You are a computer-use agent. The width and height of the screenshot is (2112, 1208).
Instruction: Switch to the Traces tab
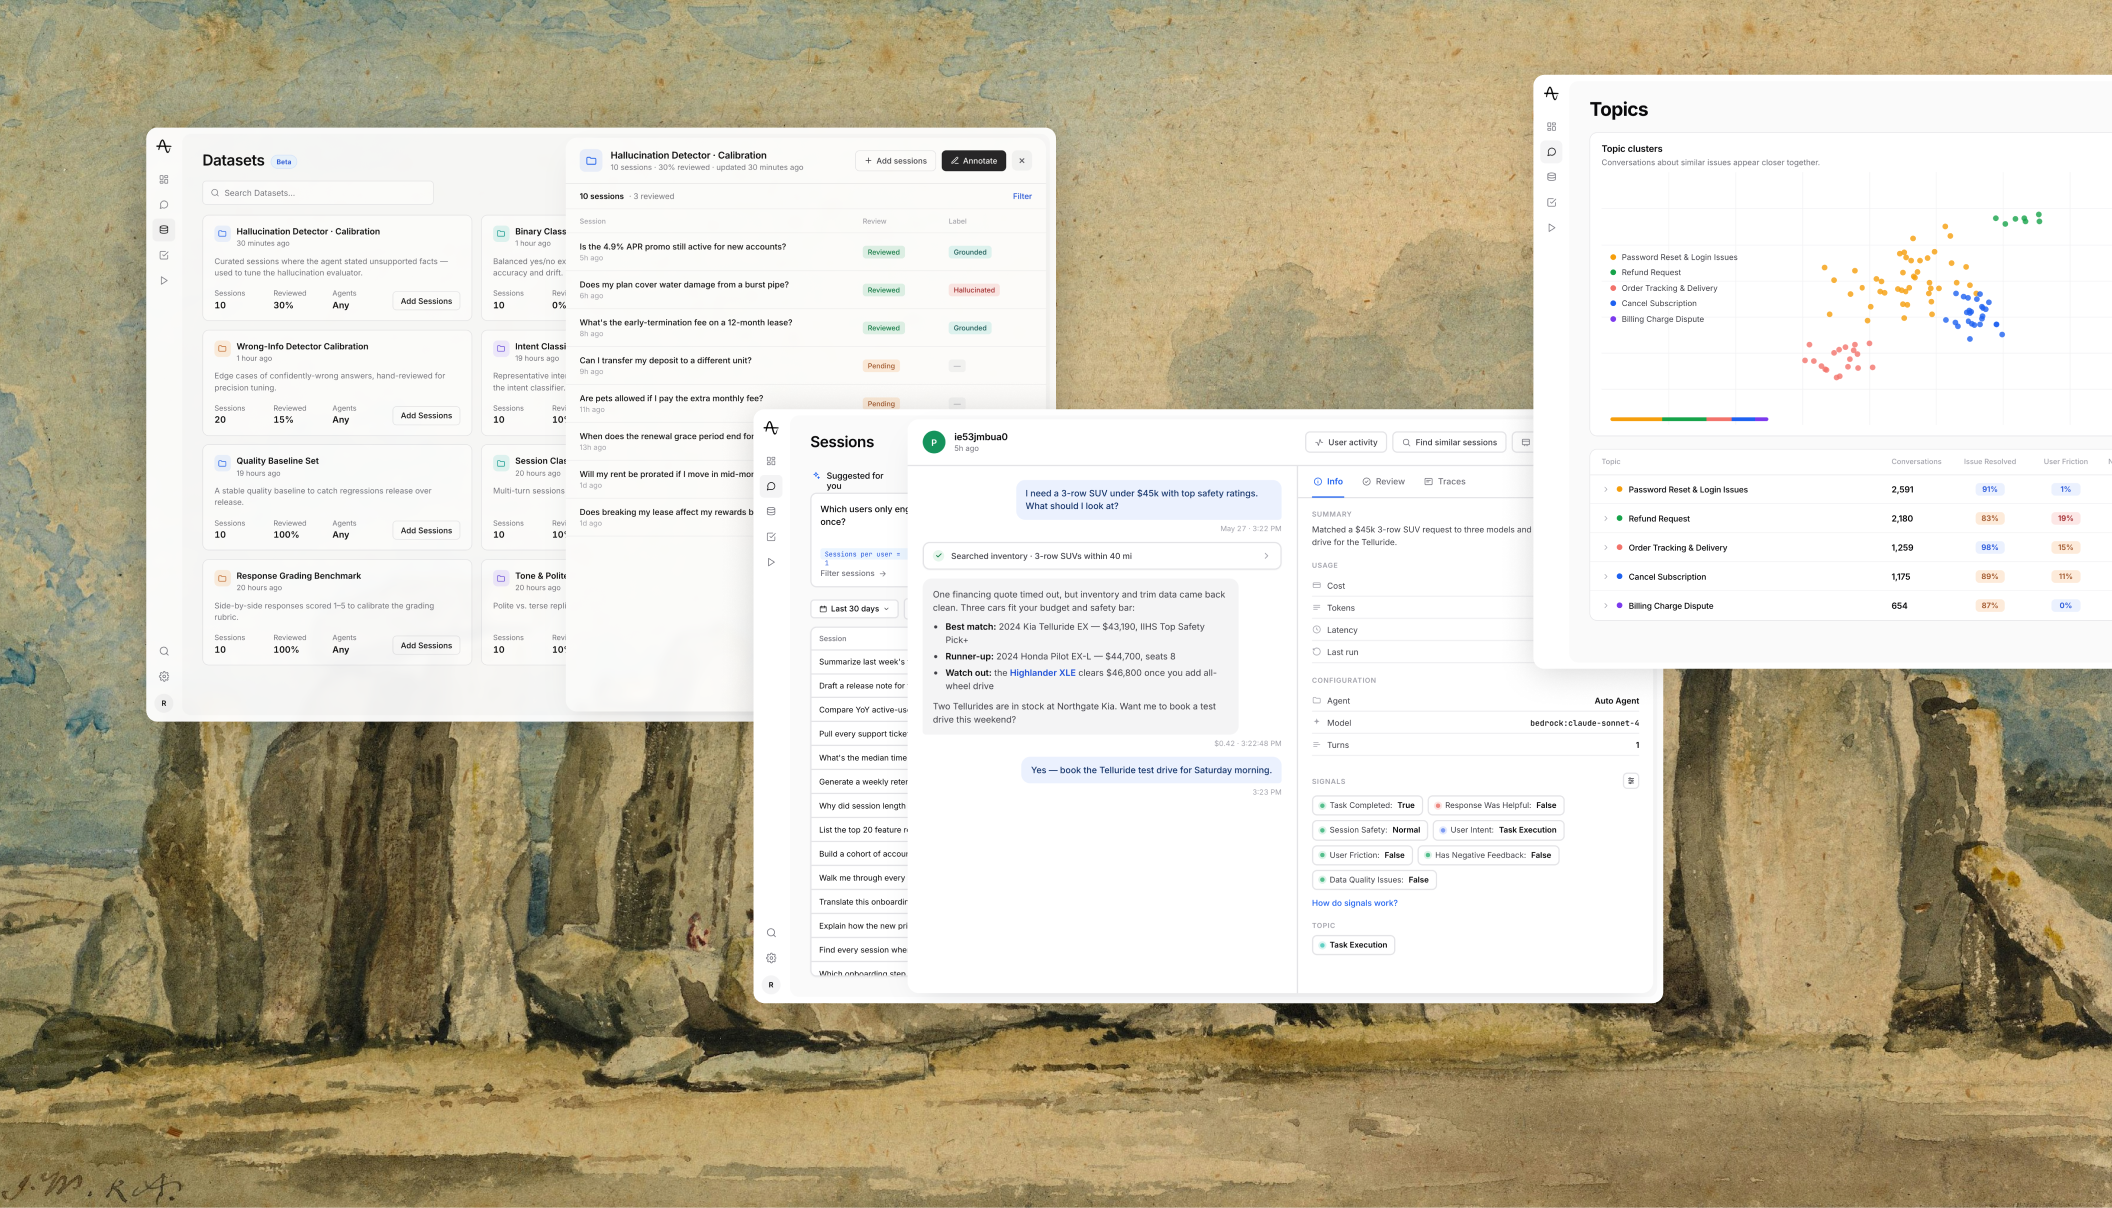click(x=1445, y=482)
